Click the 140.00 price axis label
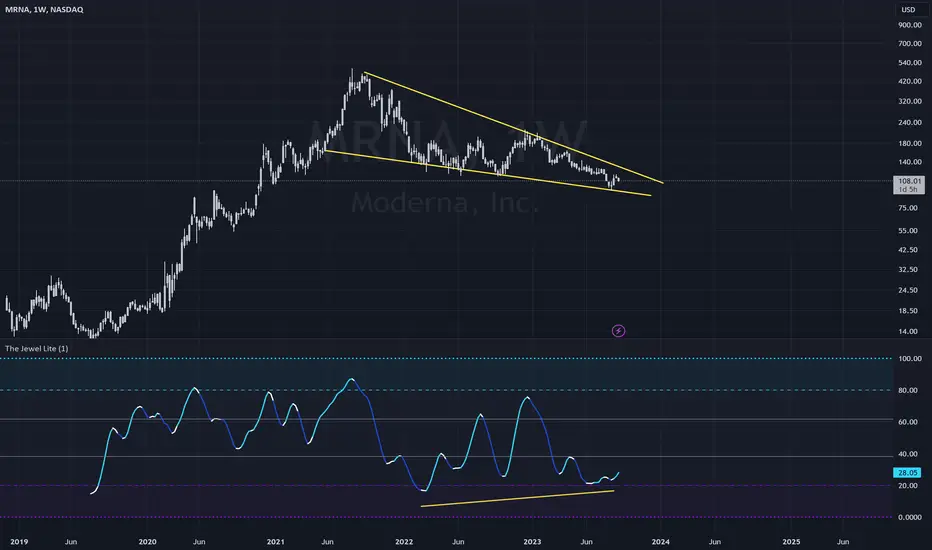 910,162
